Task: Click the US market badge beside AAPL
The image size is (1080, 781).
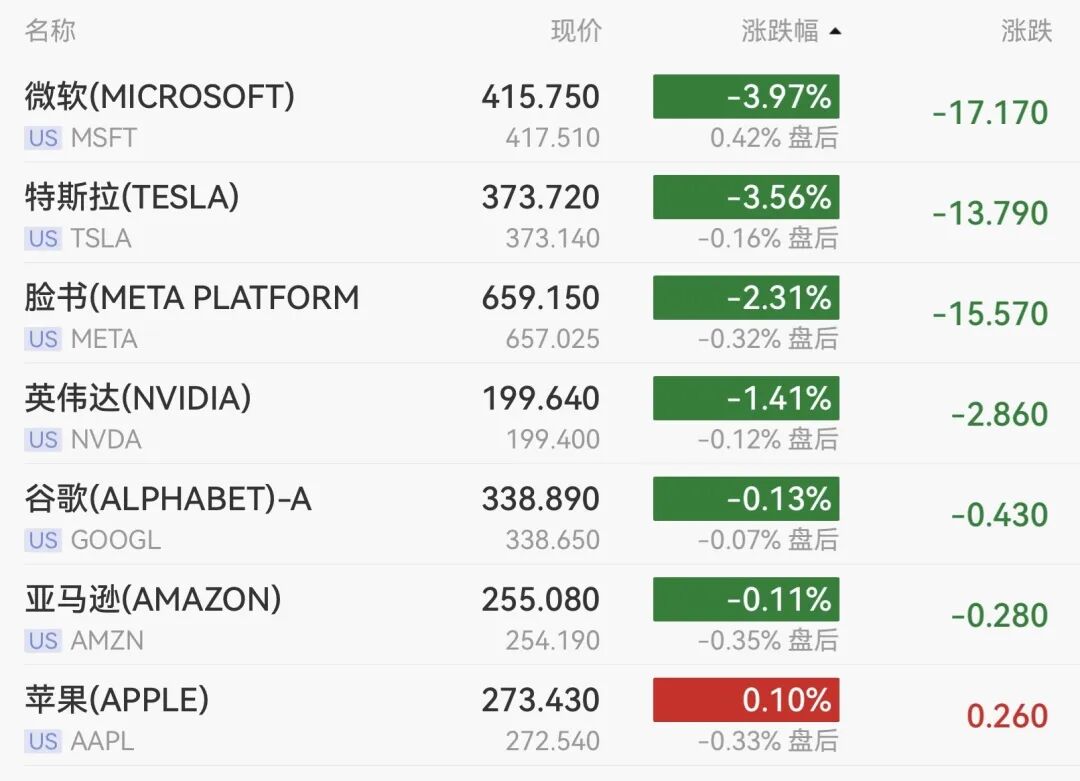Action: (43, 741)
